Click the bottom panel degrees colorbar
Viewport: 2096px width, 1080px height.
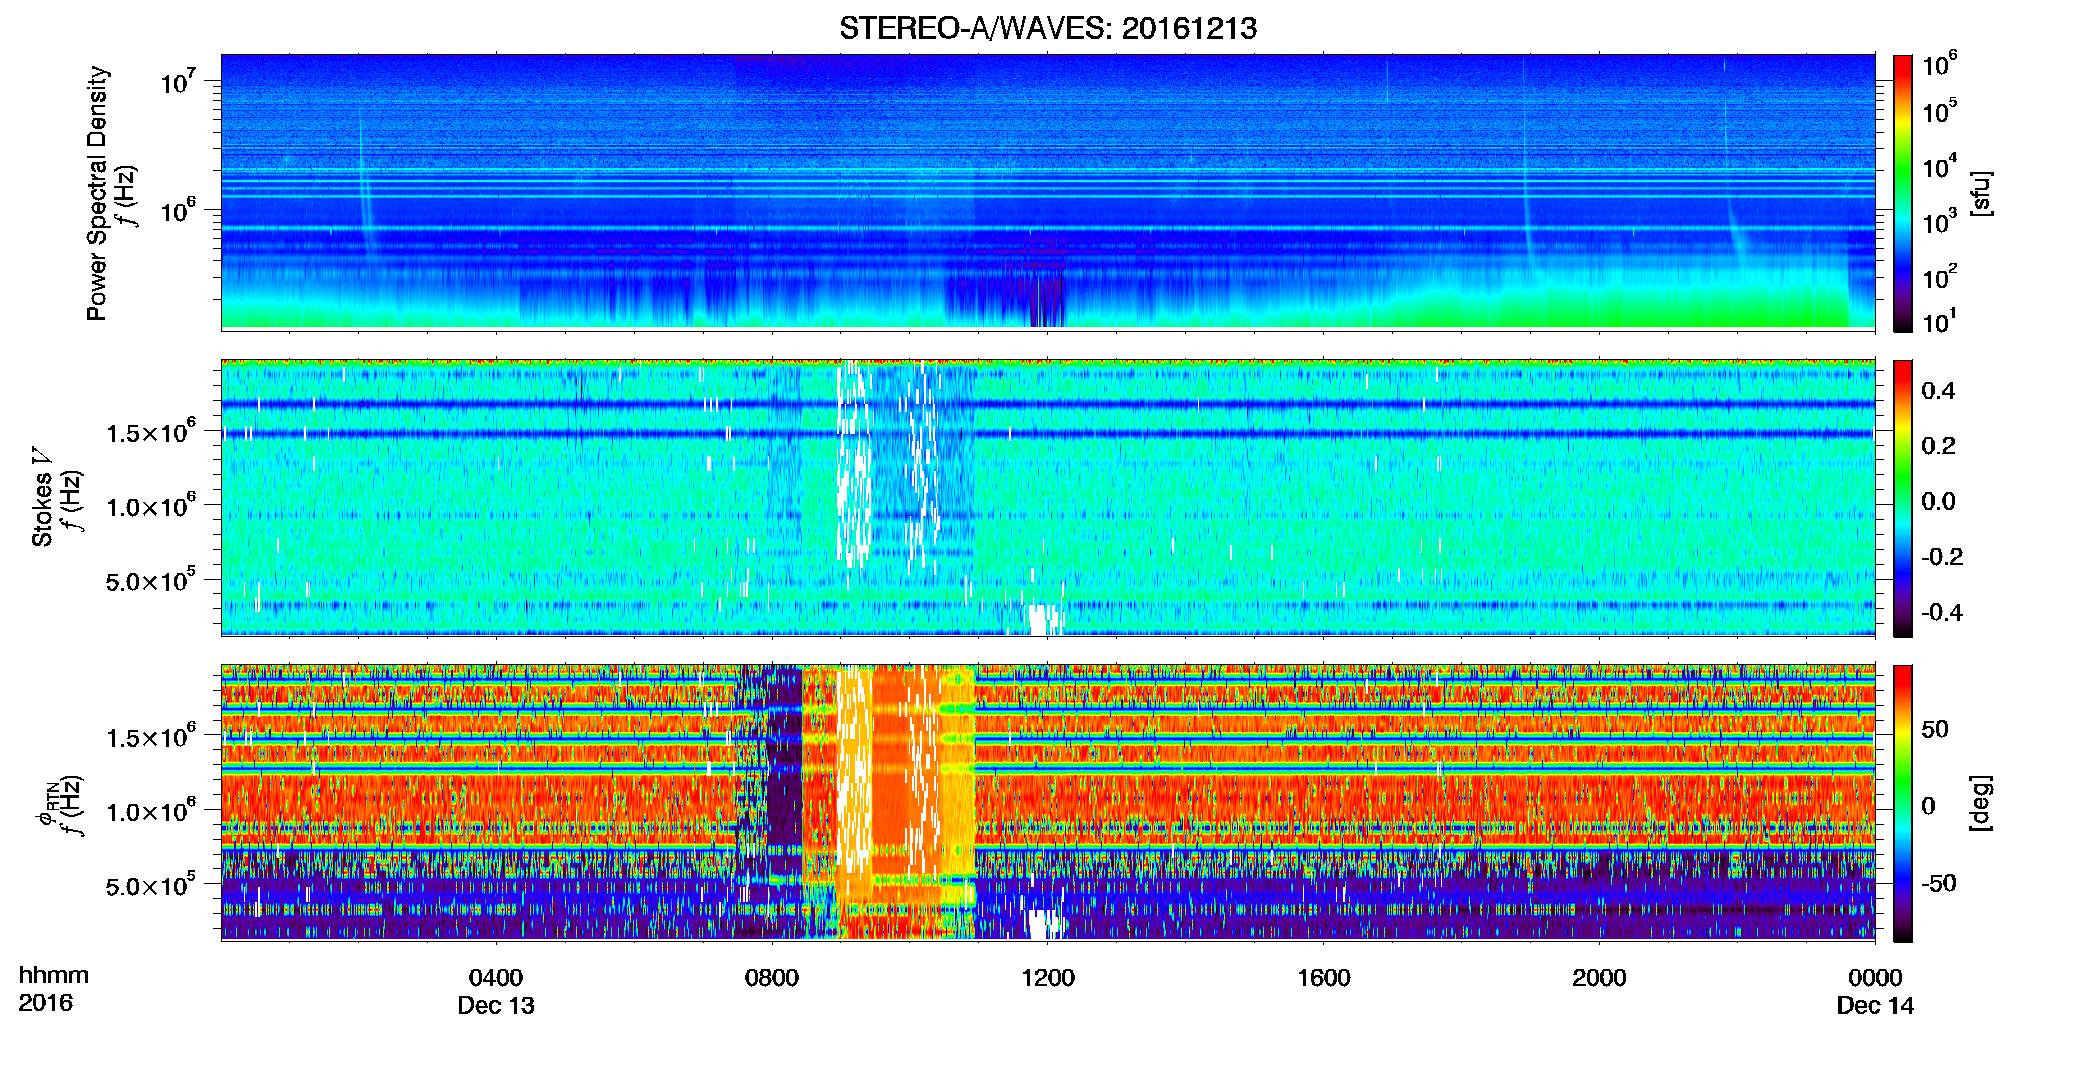1903,803
